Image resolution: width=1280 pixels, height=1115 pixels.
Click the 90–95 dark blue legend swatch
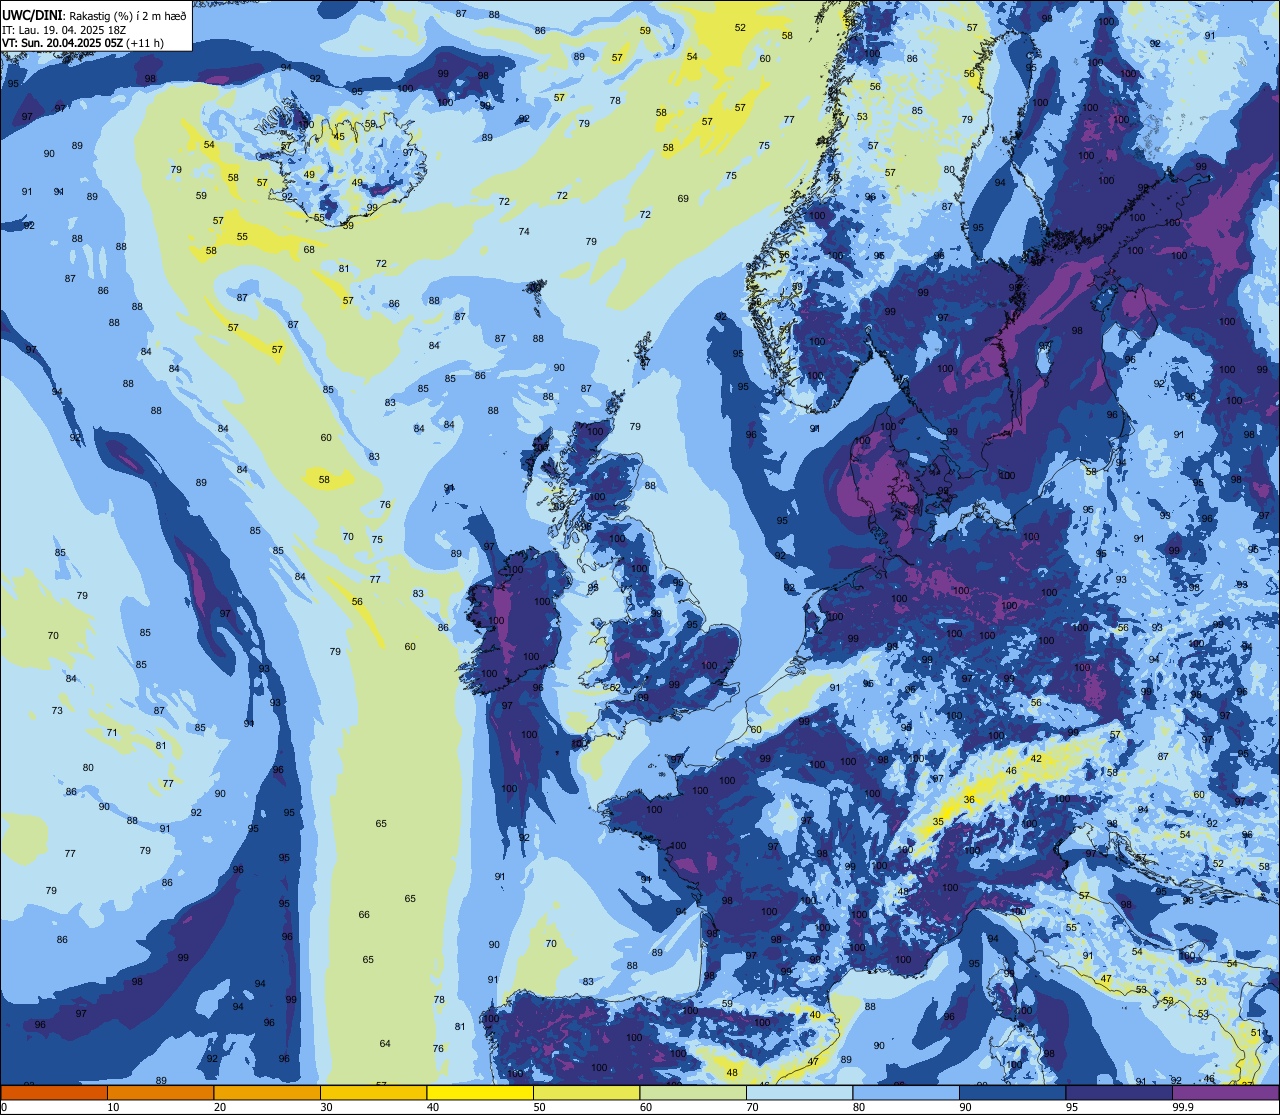[1012, 1092]
